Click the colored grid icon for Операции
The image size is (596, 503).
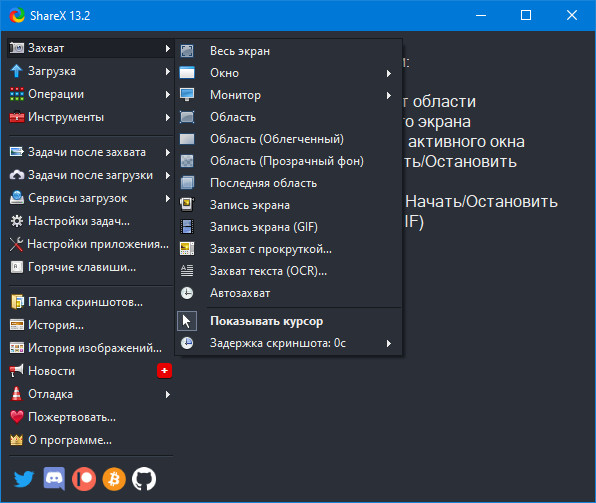[17, 94]
